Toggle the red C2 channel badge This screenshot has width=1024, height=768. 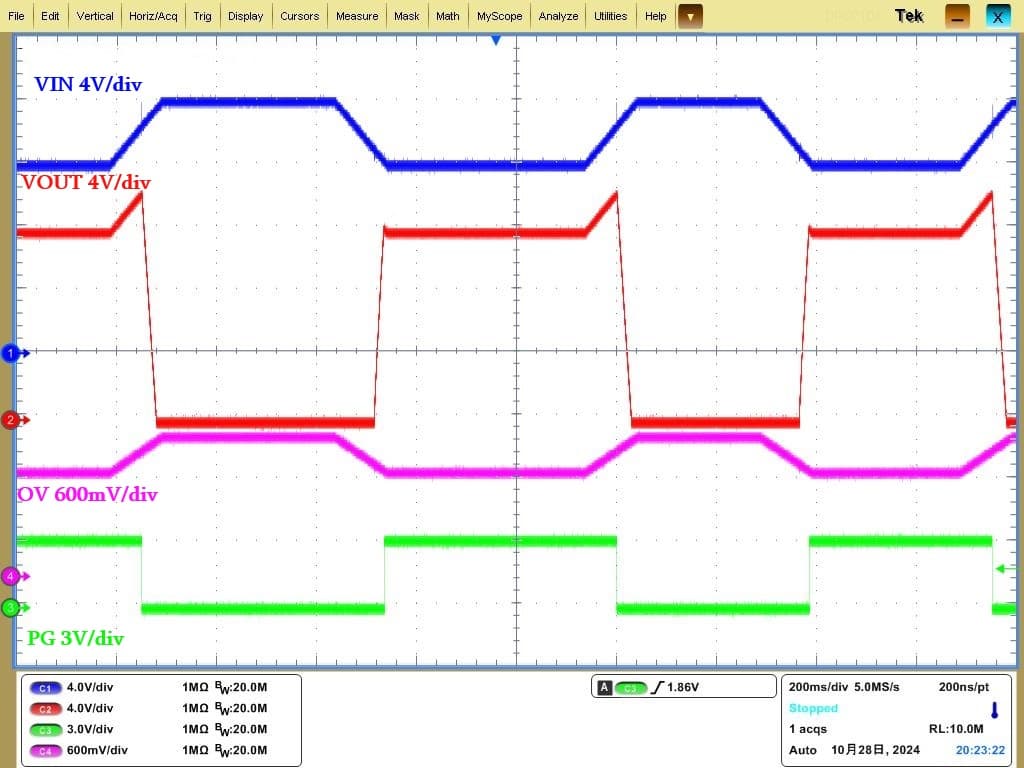pyautogui.click(x=46, y=709)
